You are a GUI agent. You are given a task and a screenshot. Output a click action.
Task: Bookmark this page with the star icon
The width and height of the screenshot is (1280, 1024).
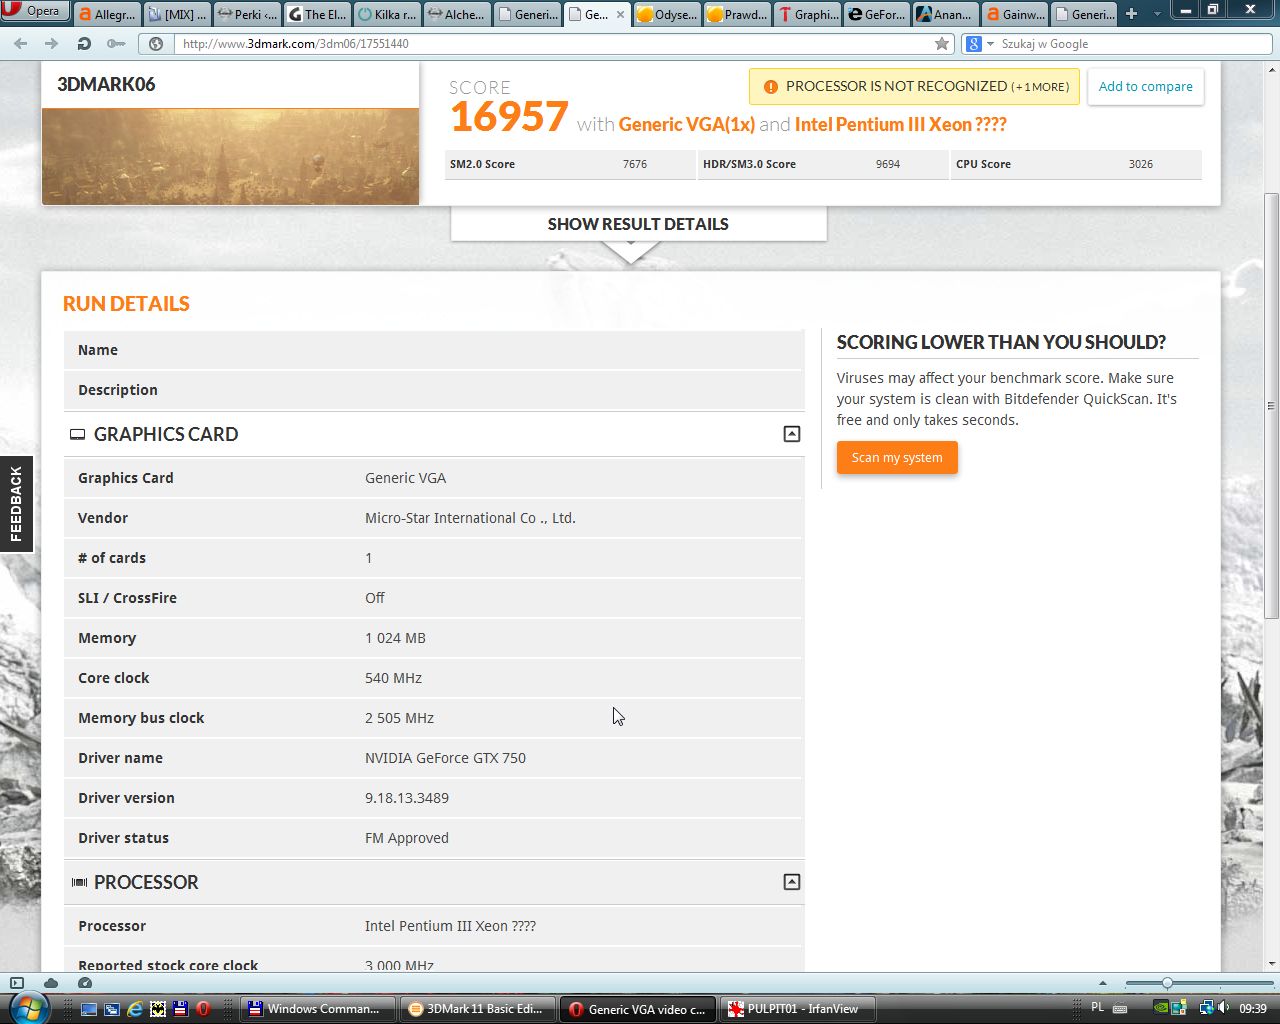[x=941, y=44]
